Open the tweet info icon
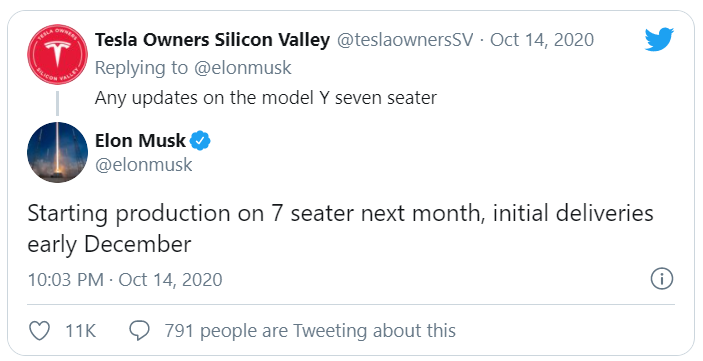703x361 pixels. (x=662, y=278)
